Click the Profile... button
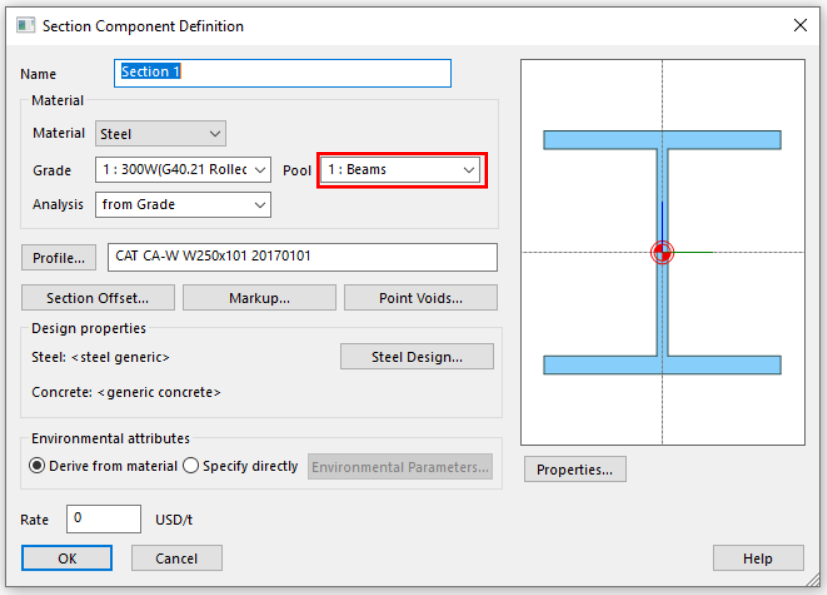The height and width of the screenshot is (595, 827). click(59, 258)
